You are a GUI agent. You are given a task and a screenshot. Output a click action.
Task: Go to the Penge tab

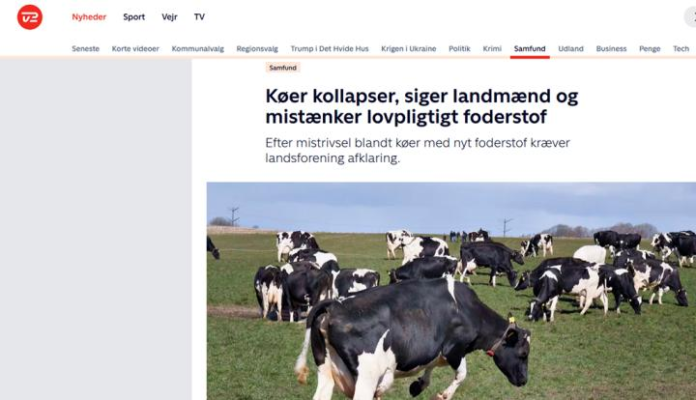tap(650, 49)
